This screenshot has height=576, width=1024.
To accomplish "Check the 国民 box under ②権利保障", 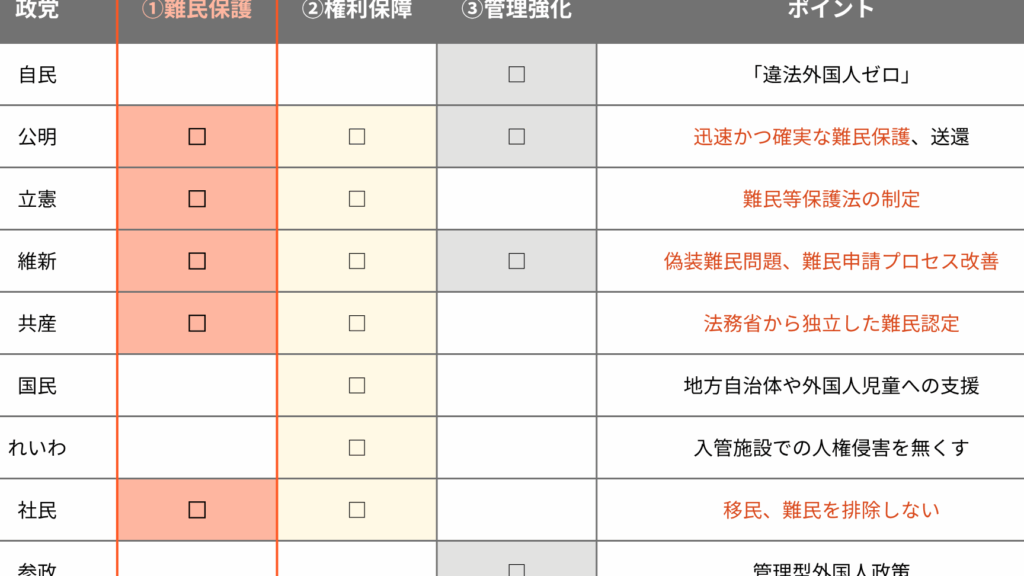I will click(357, 385).
